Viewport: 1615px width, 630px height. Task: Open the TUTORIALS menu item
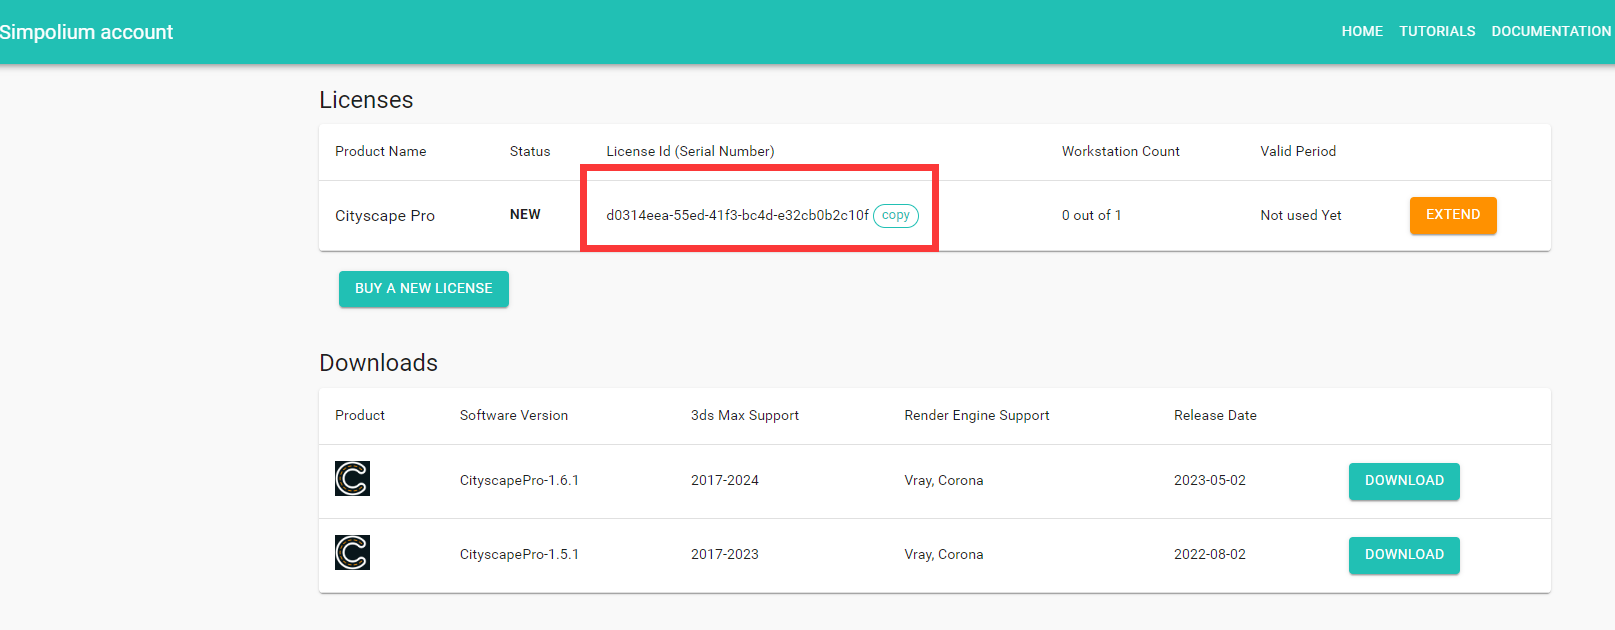pos(1437,31)
